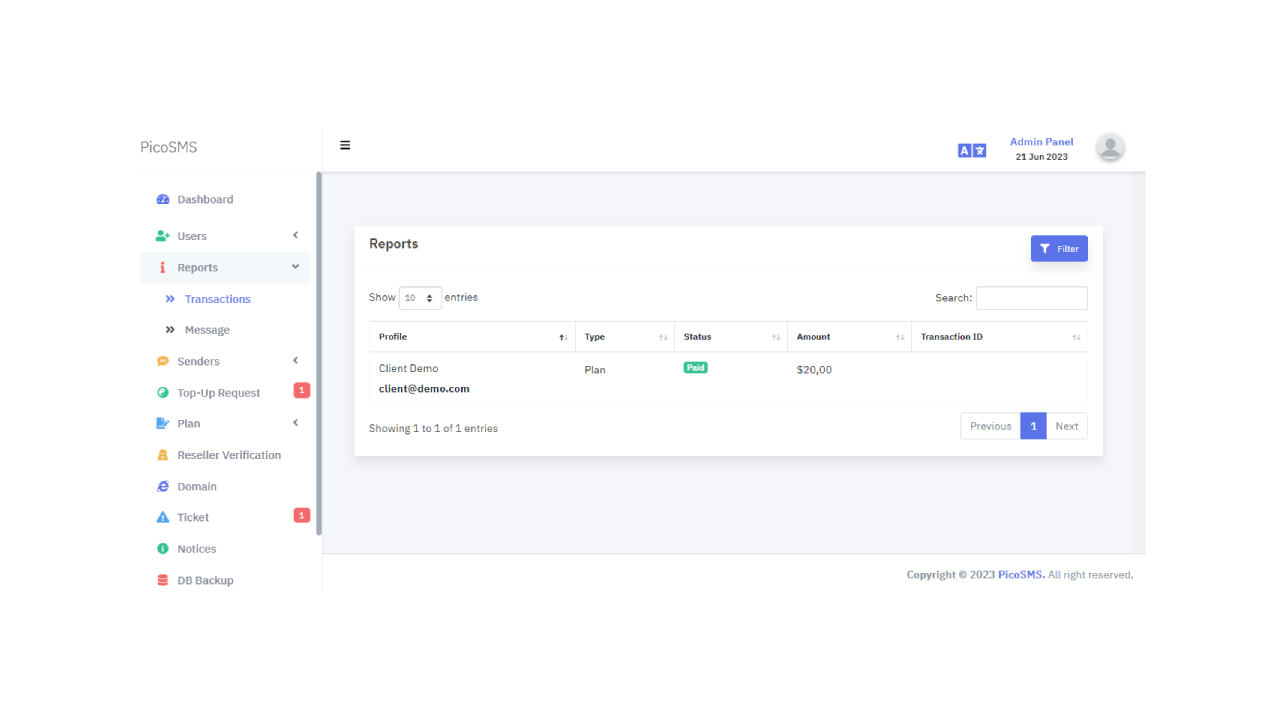
Task: Click the language translate icon in header
Action: [971, 150]
